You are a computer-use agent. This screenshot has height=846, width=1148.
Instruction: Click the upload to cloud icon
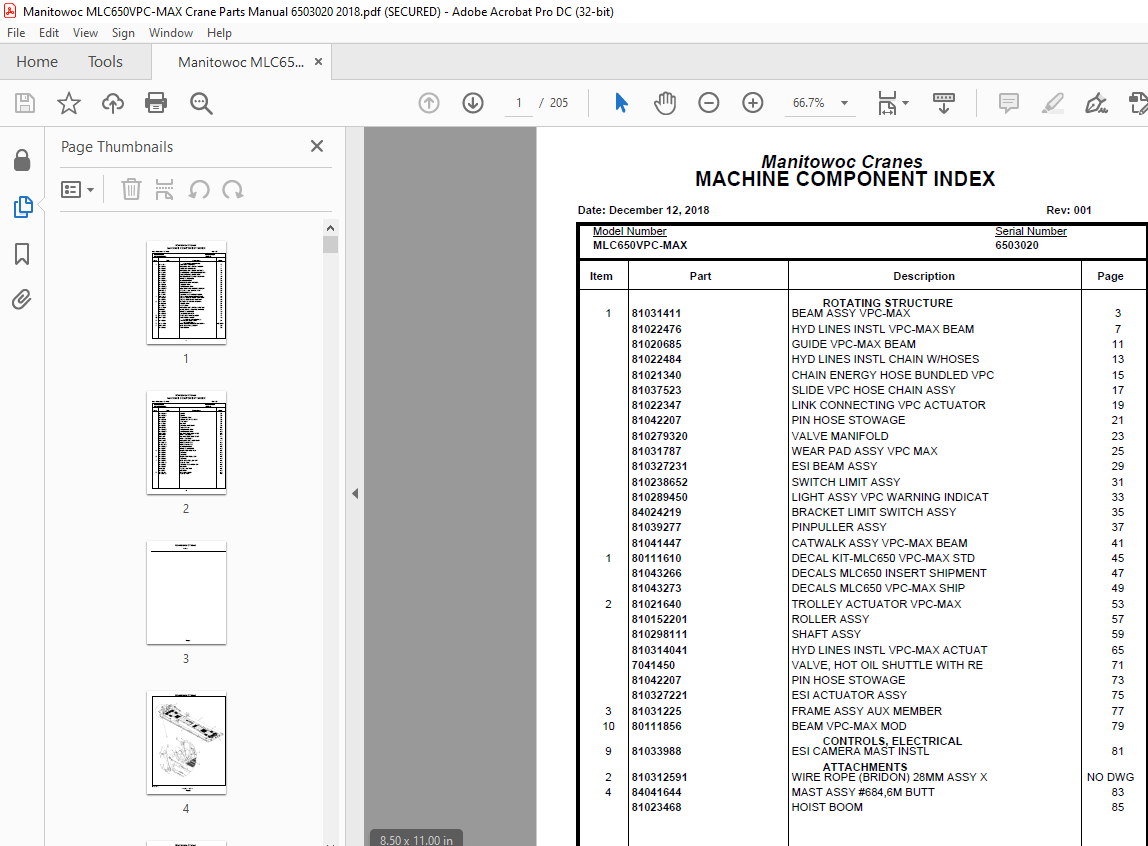pos(113,103)
